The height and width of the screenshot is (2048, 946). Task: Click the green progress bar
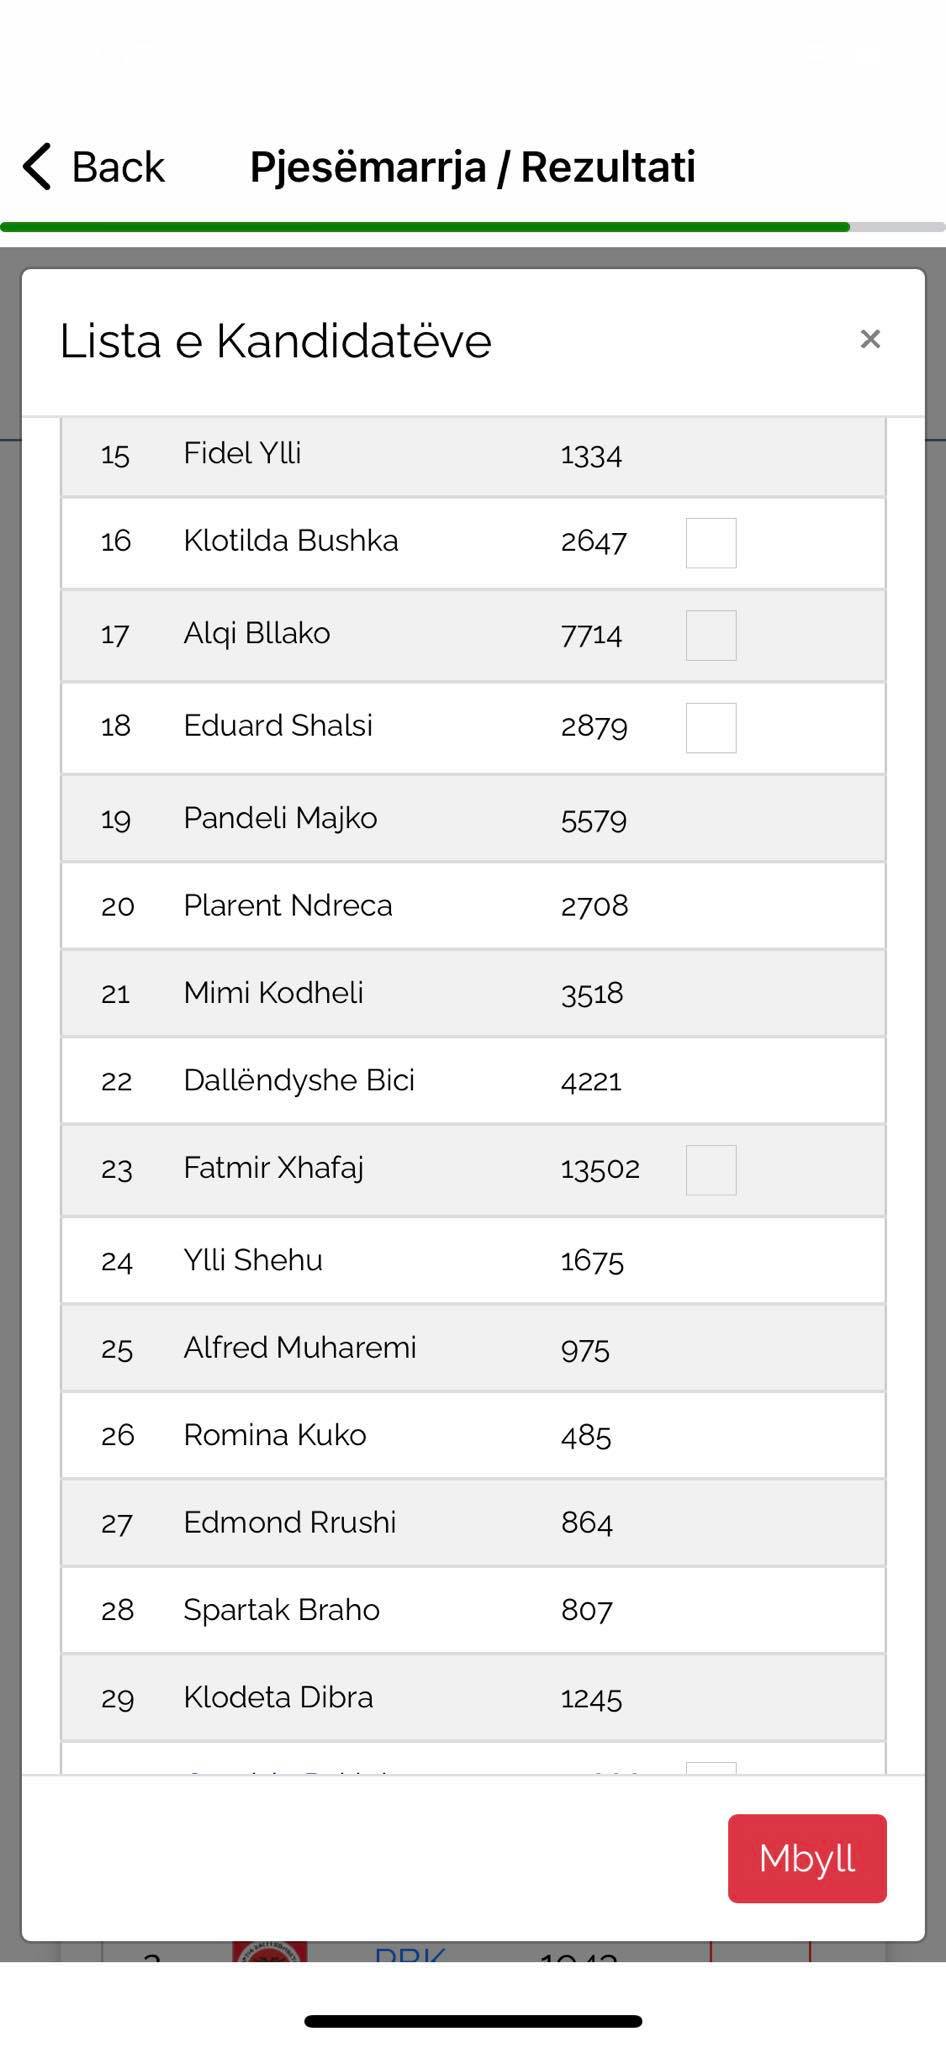point(425,227)
